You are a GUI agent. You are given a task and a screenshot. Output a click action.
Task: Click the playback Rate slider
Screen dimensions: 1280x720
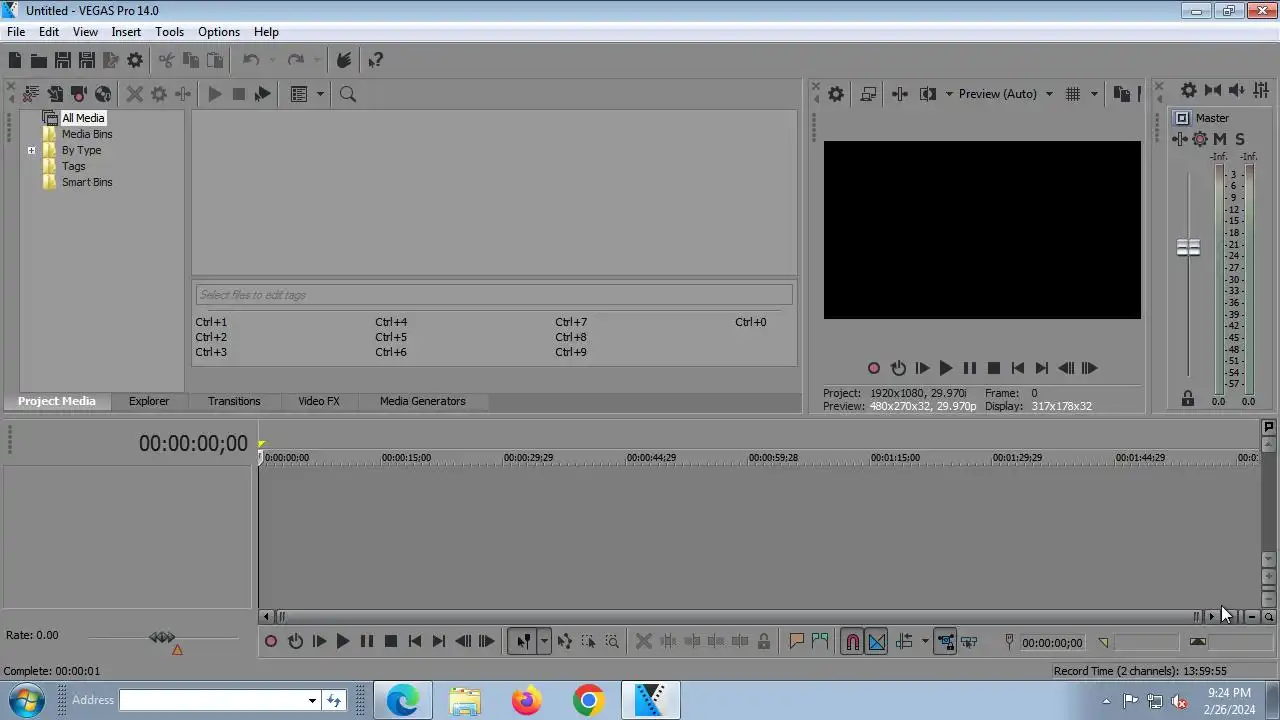(x=163, y=637)
